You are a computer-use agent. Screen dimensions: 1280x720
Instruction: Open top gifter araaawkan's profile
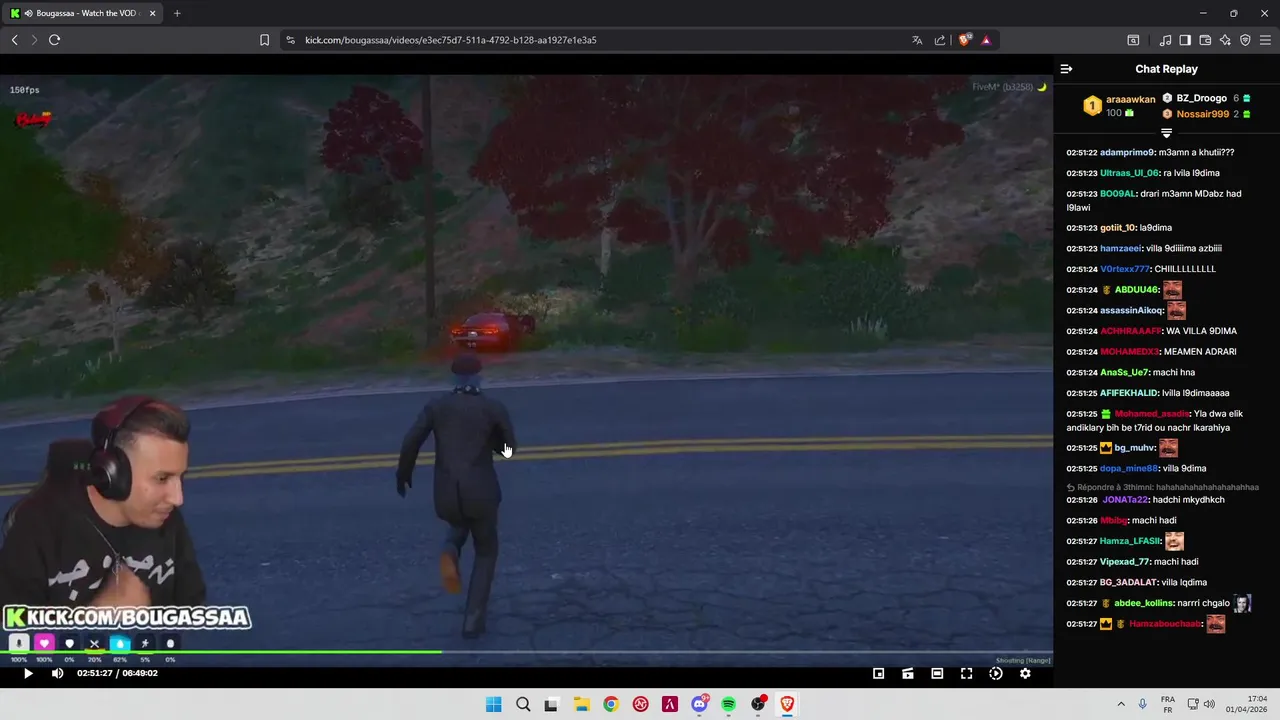click(x=1130, y=99)
